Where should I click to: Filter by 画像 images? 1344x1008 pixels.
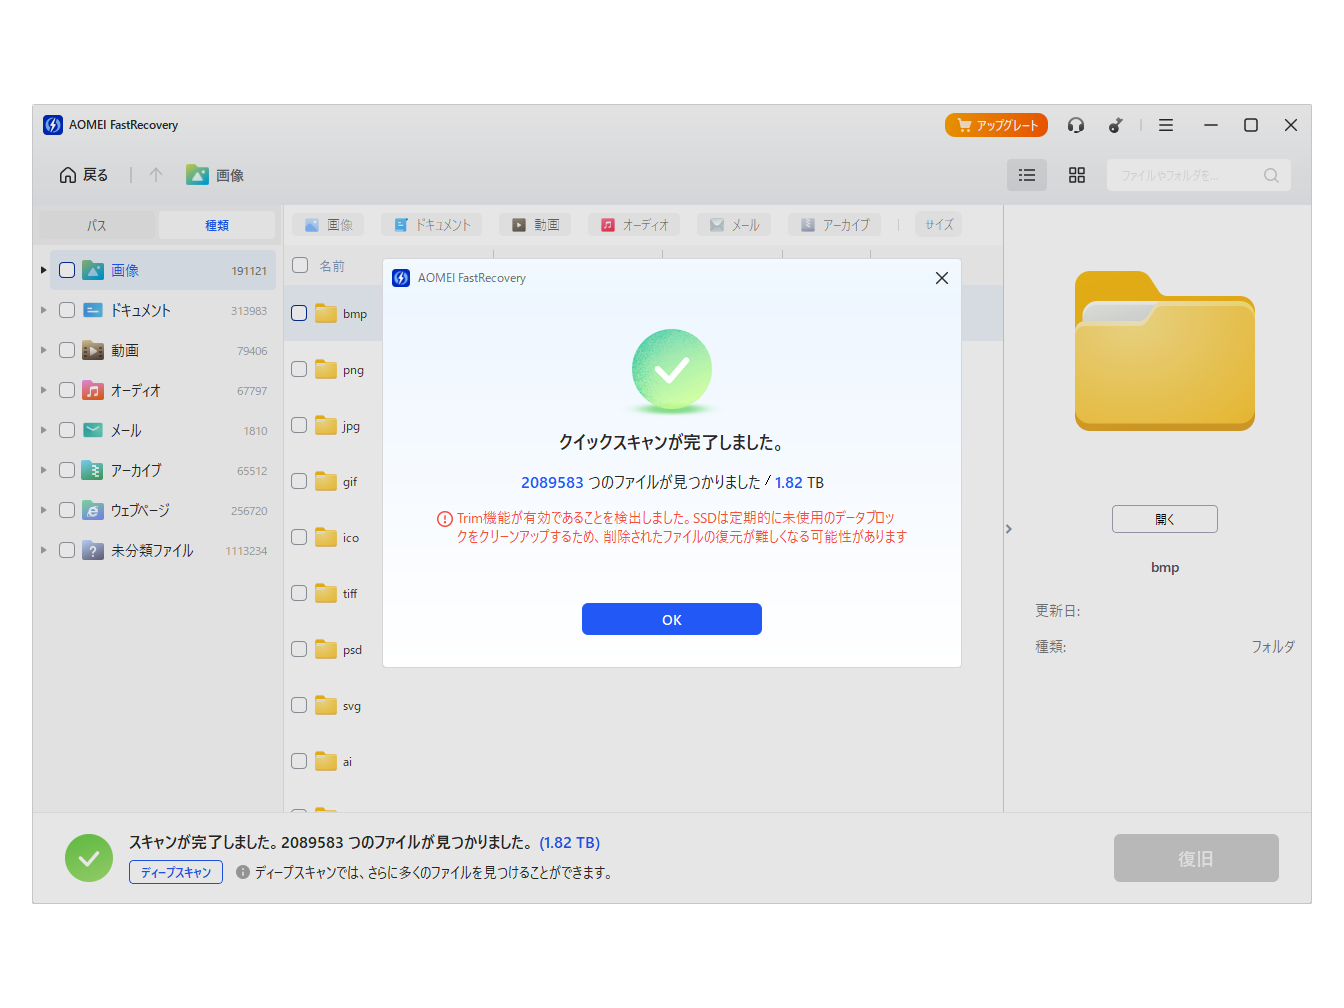coord(328,225)
